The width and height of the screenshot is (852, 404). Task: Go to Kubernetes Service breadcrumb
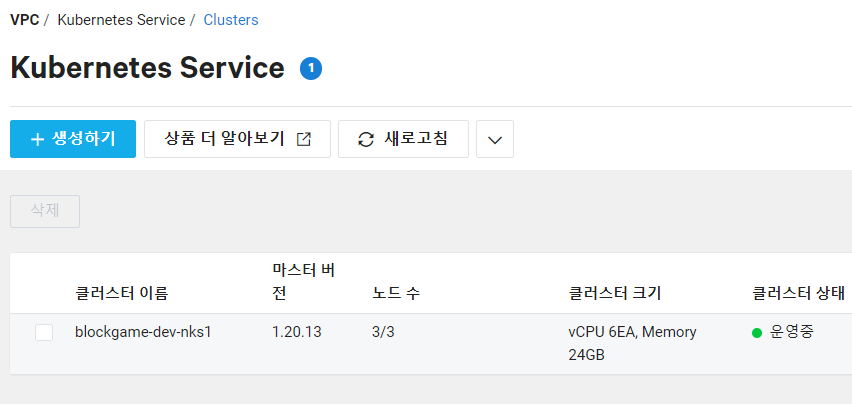[121, 20]
